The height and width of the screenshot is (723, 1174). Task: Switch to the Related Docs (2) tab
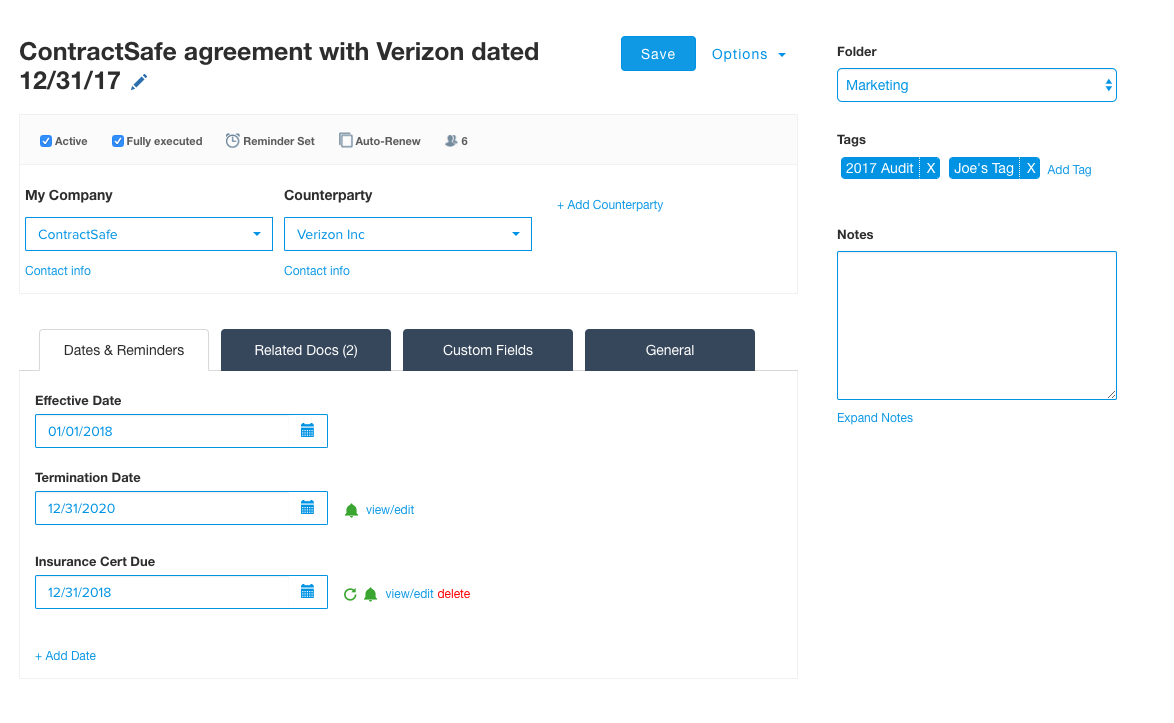coord(306,350)
